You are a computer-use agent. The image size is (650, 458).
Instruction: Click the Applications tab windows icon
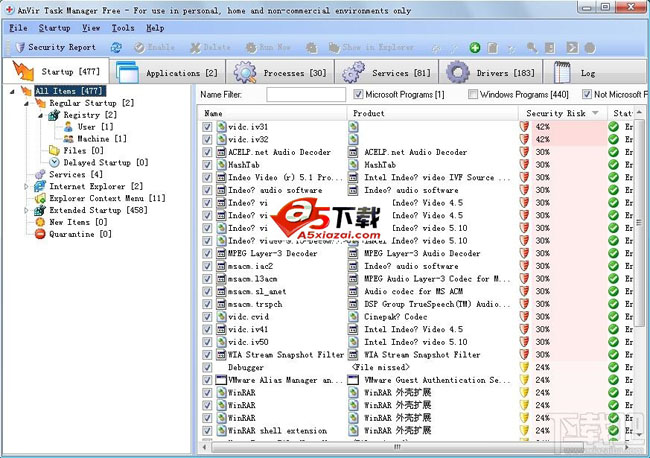pos(127,72)
